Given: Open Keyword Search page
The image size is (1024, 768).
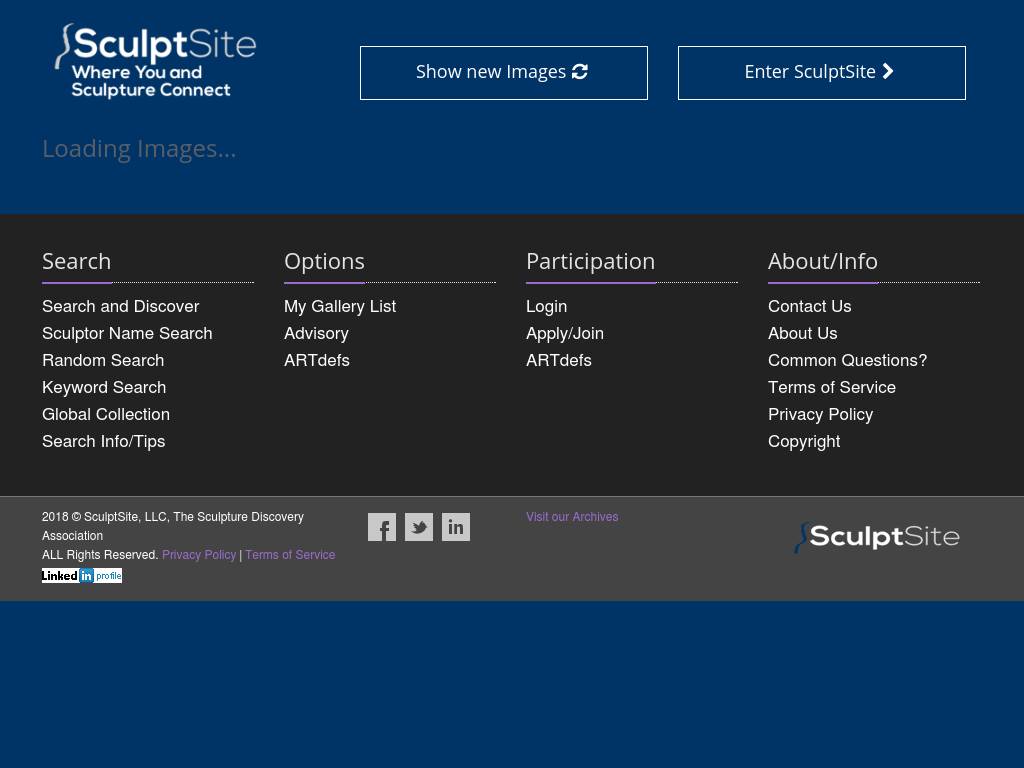Looking at the screenshot, I should pyautogui.click(x=104, y=387).
